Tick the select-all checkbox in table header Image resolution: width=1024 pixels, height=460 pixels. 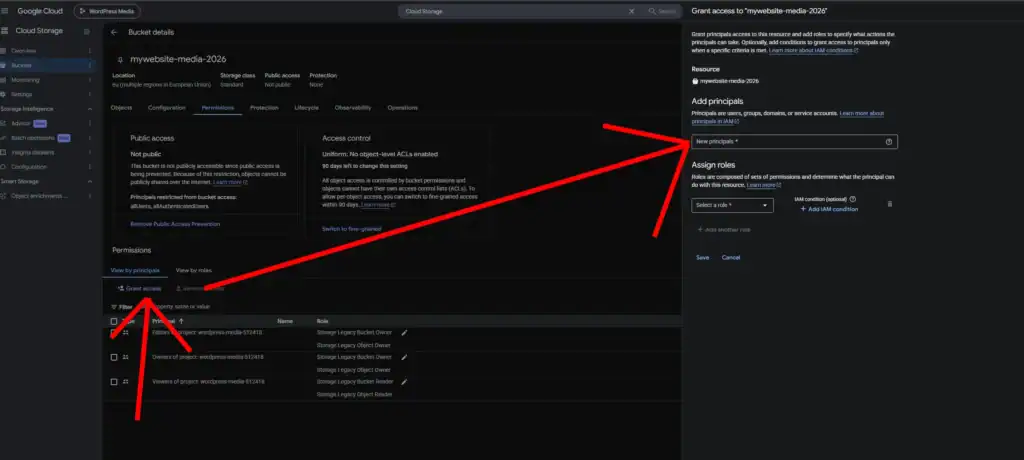[114, 321]
